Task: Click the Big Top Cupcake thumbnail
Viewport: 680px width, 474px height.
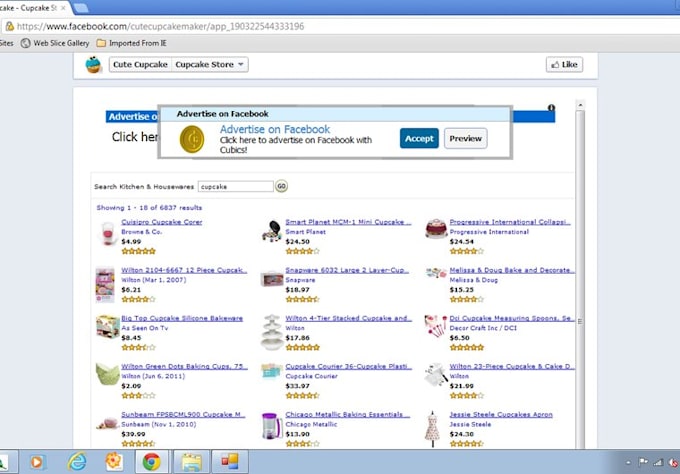Action: 108,327
